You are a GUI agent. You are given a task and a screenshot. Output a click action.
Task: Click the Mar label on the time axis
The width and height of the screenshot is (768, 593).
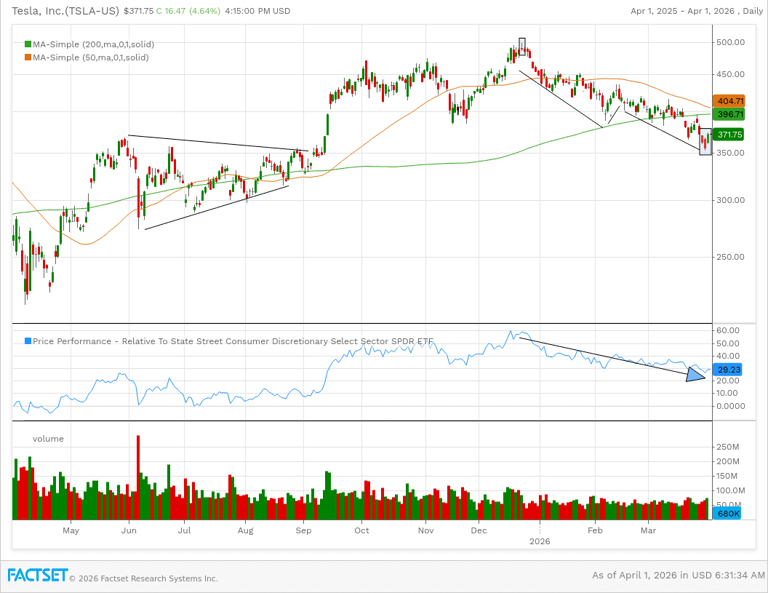point(648,530)
